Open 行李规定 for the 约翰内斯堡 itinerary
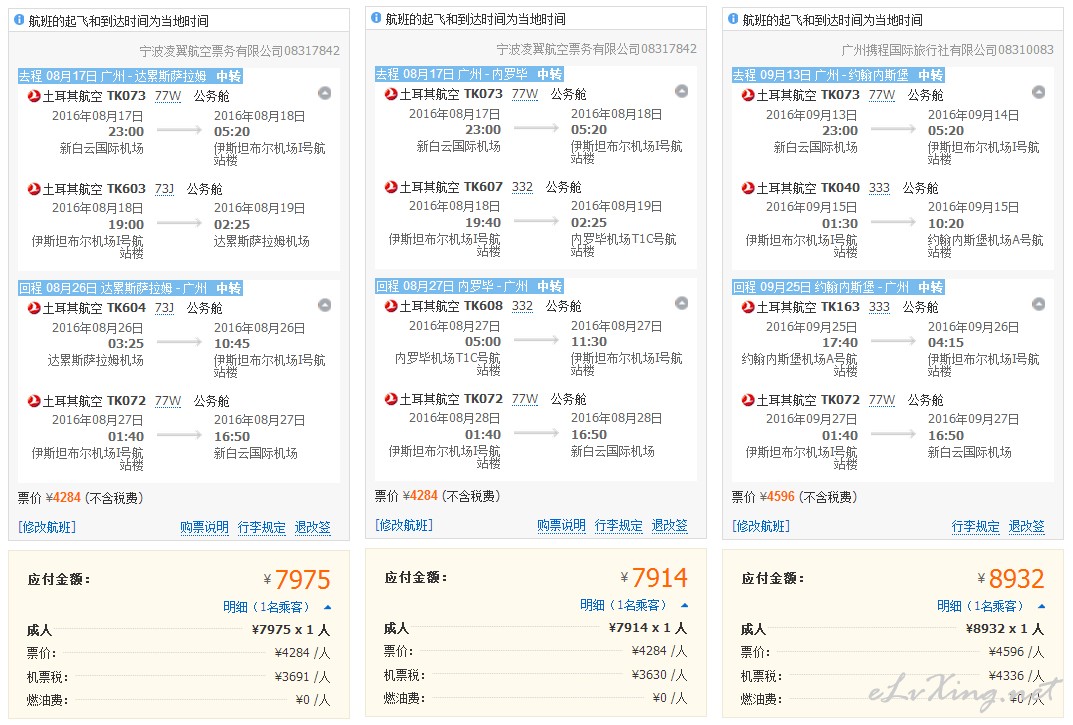The width and height of the screenshot is (1073, 725). [x=976, y=526]
